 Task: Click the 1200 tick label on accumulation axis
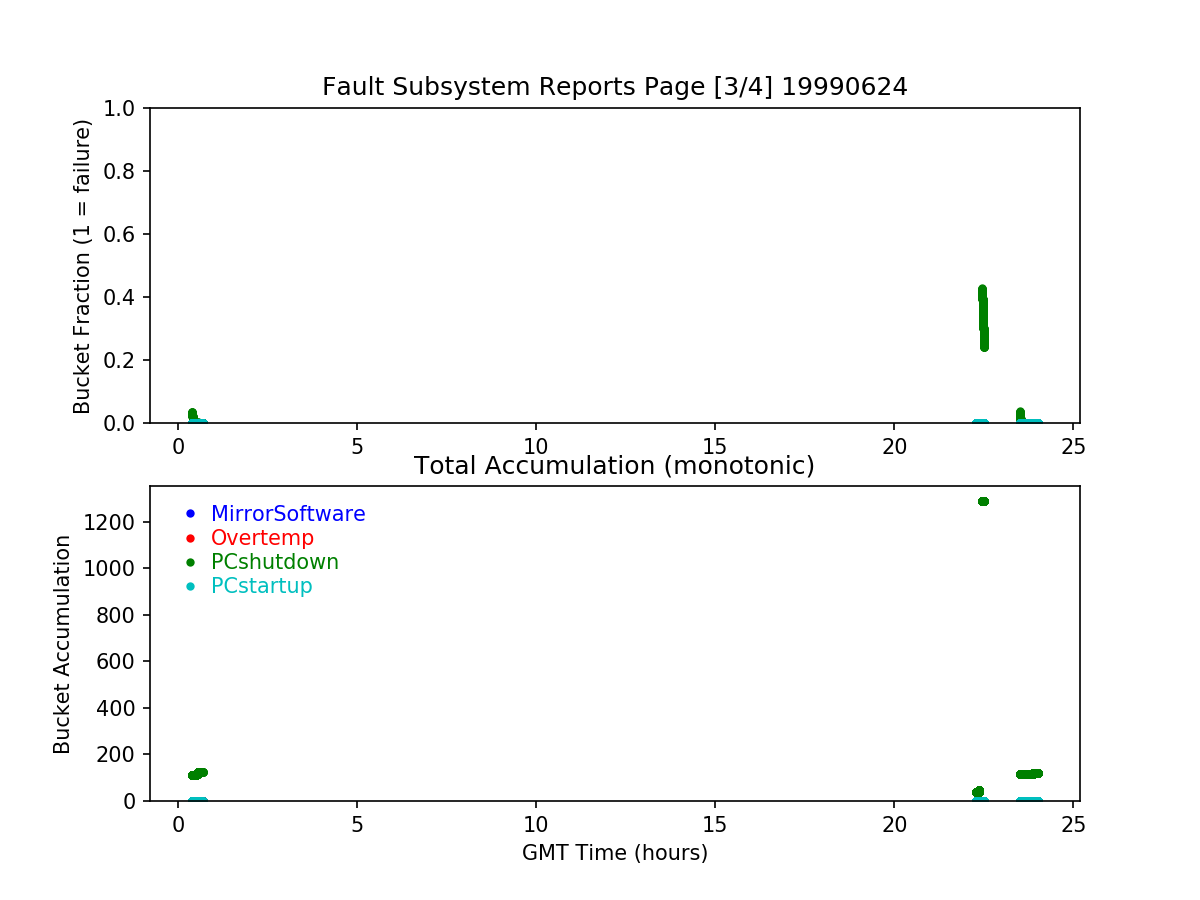(116, 522)
